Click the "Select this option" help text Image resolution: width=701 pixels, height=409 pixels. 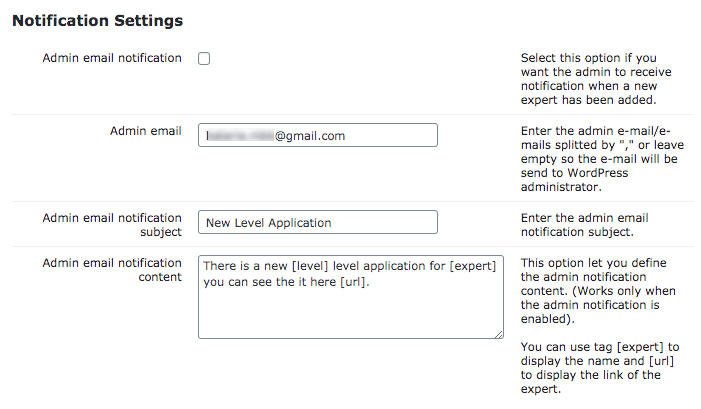[x=588, y=80]
